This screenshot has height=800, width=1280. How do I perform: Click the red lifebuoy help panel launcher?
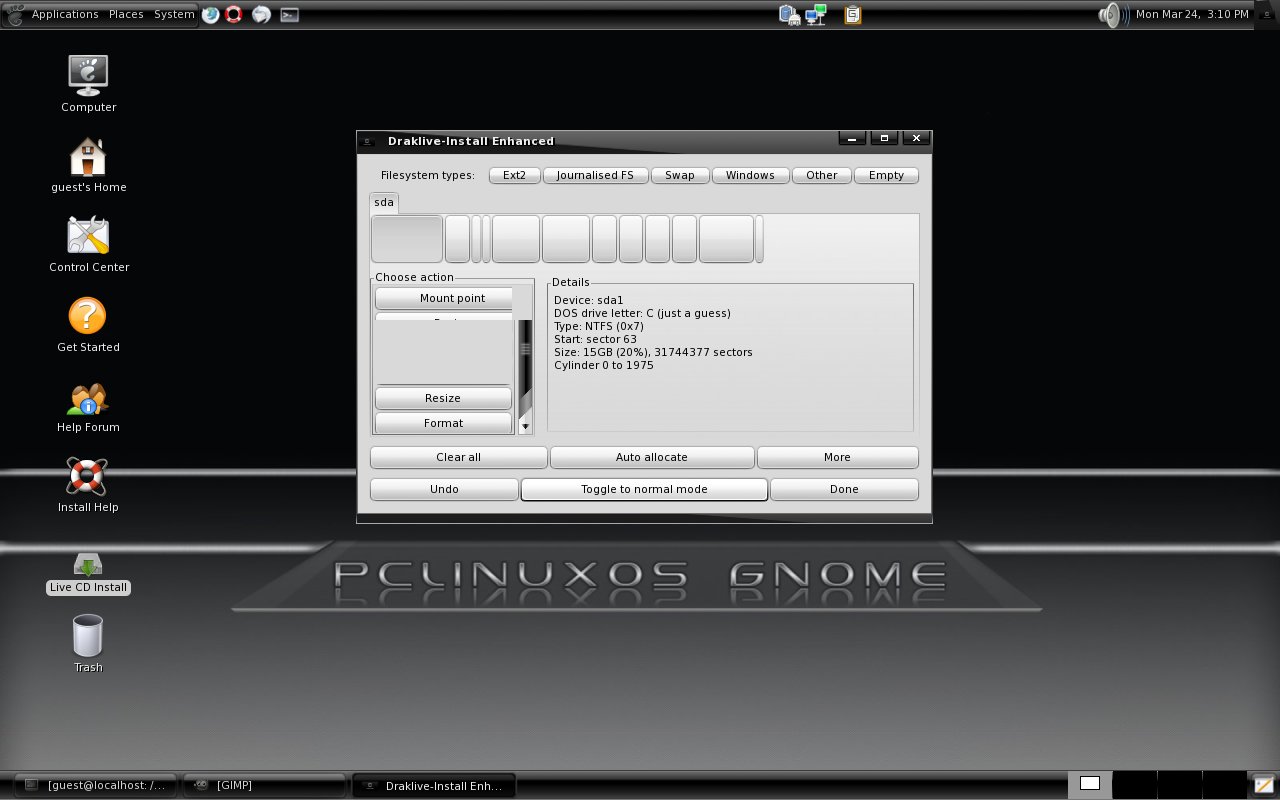234,14
